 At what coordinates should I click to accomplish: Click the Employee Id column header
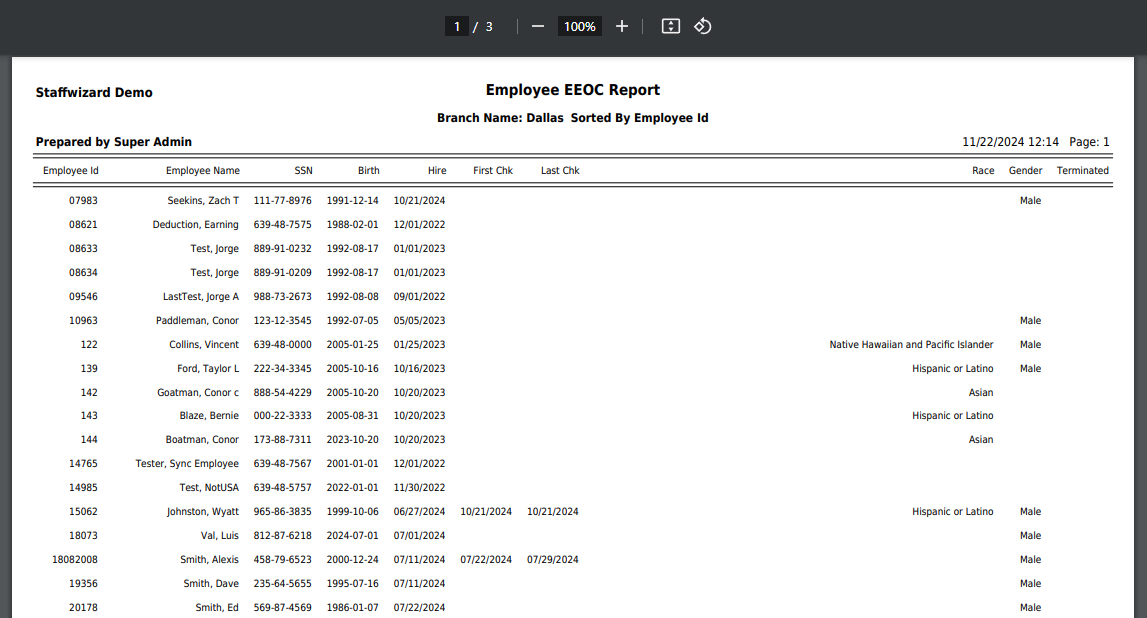pos(70,171)
